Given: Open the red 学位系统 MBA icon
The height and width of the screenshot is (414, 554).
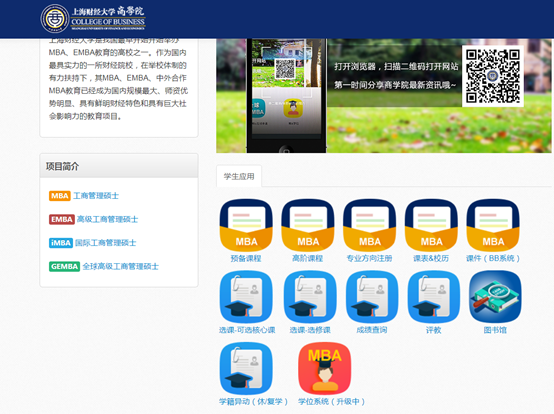Looking at the screenshot, I should (x=325, y=368).
